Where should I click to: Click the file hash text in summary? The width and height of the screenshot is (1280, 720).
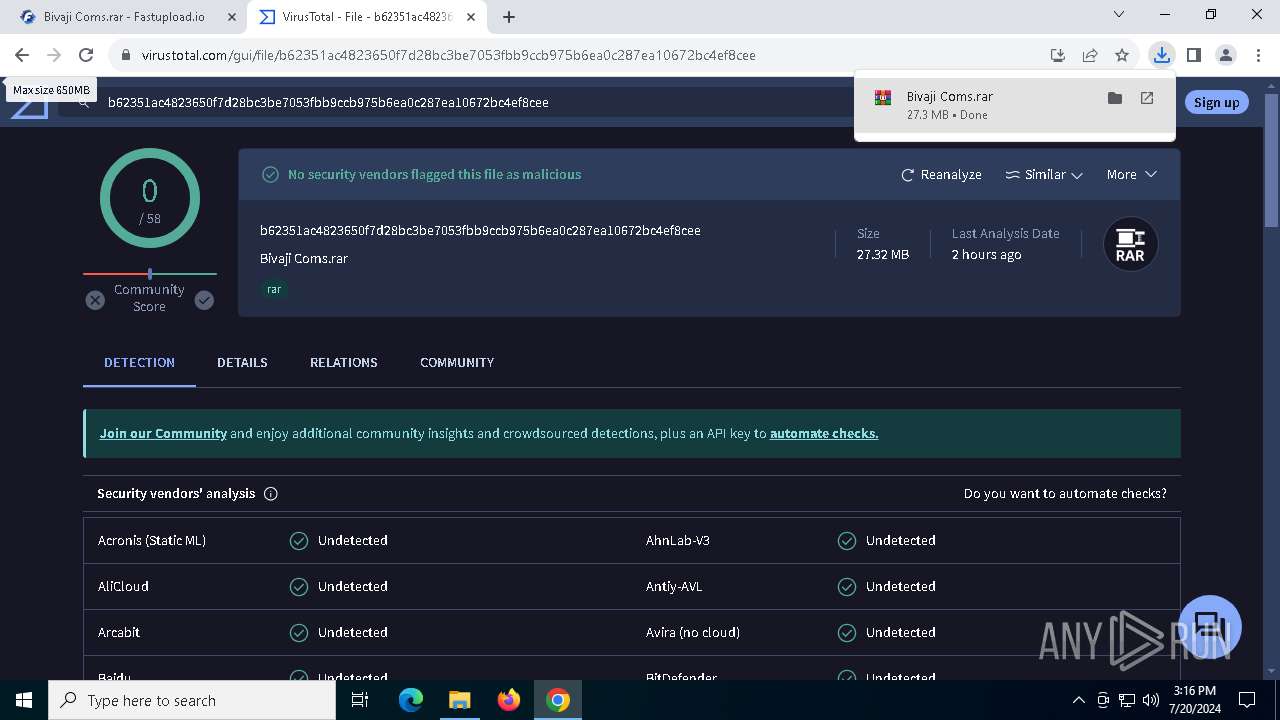pyautogui.click(x=480, y=230)
